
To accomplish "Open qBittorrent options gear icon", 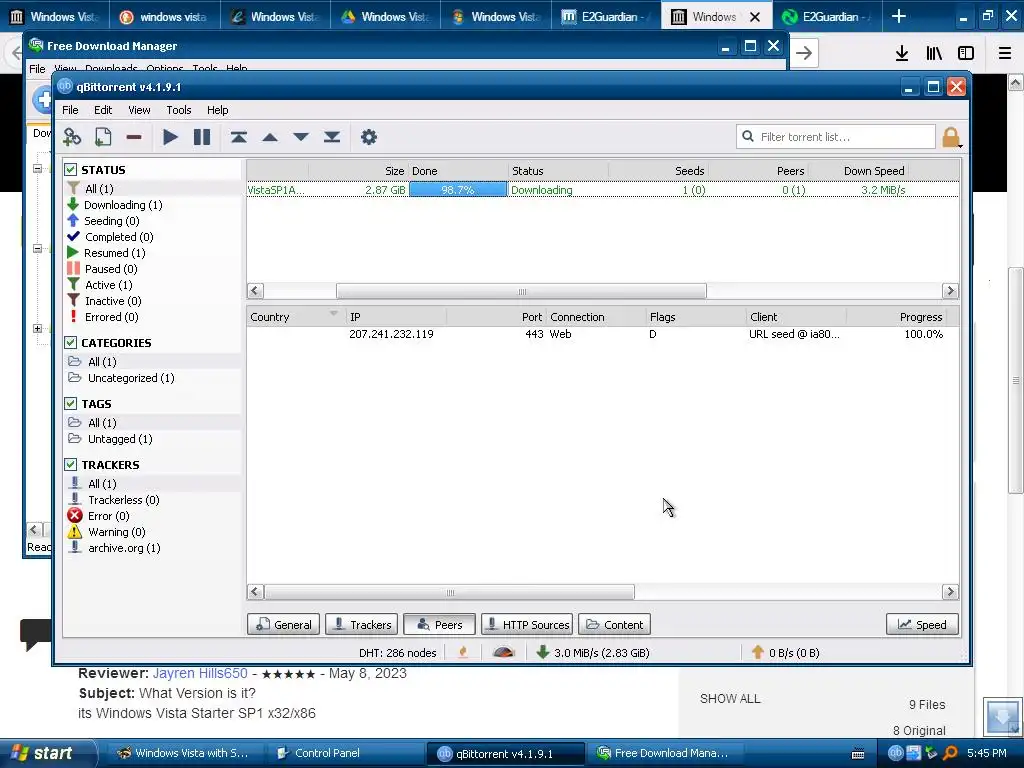I will 369,137.
